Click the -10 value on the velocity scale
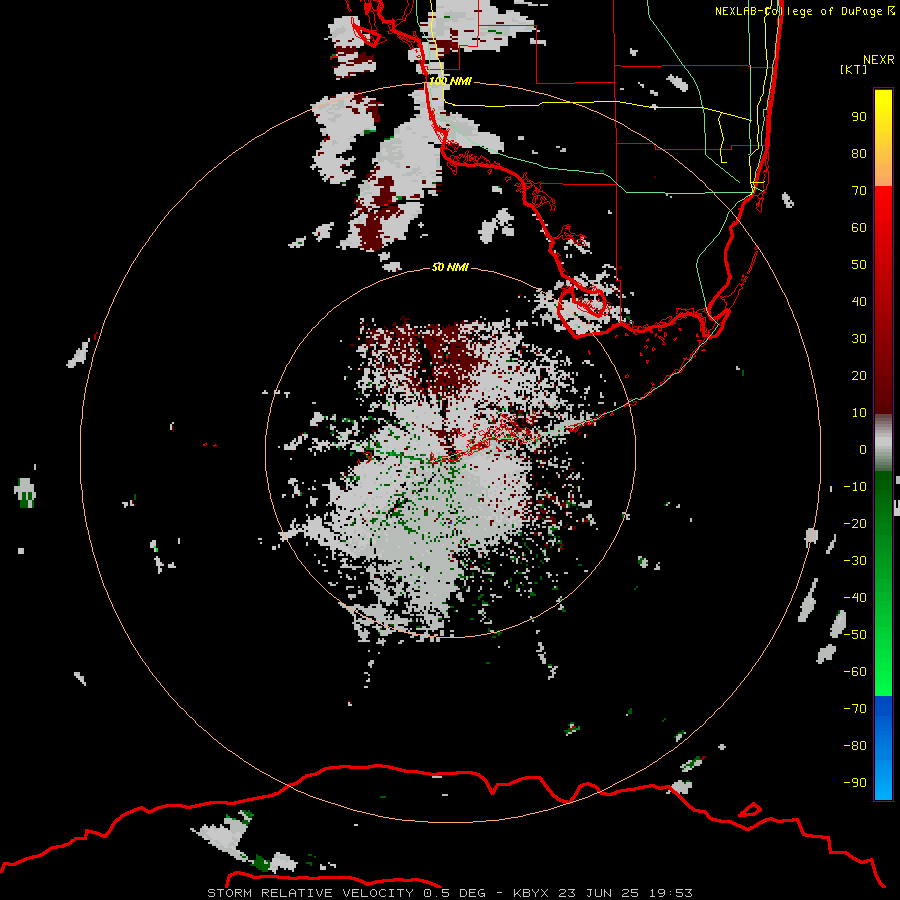Screen dimensions: 900x900 pyautogui.click(x=855, y=487)
